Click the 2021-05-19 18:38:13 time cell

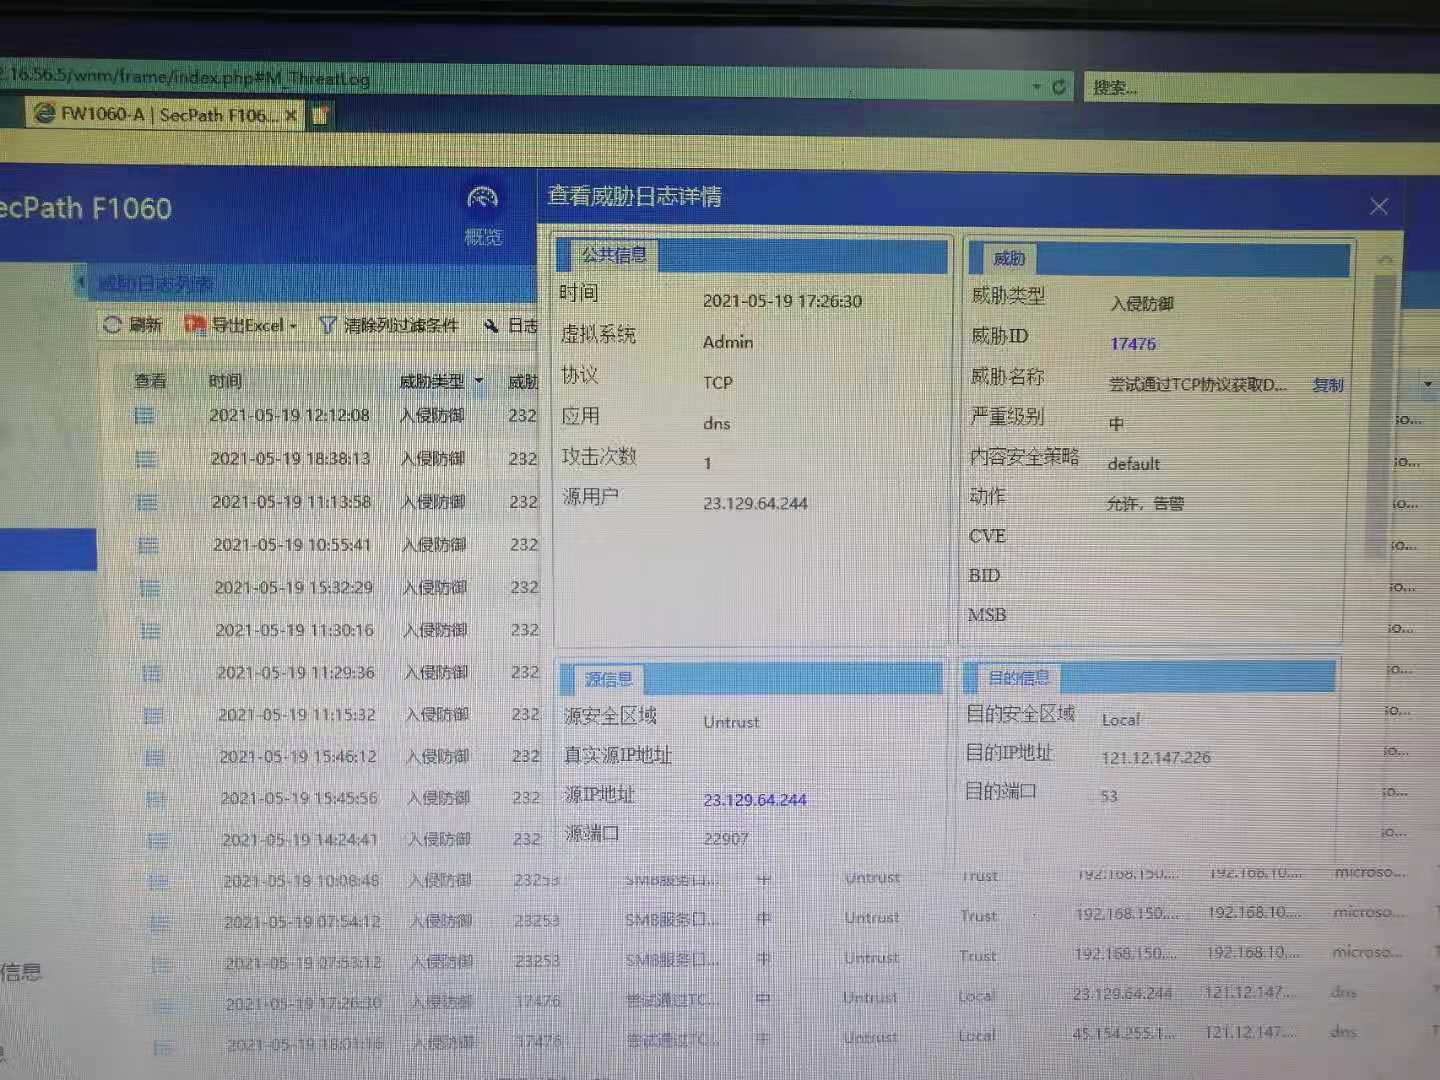pos(290,459)
